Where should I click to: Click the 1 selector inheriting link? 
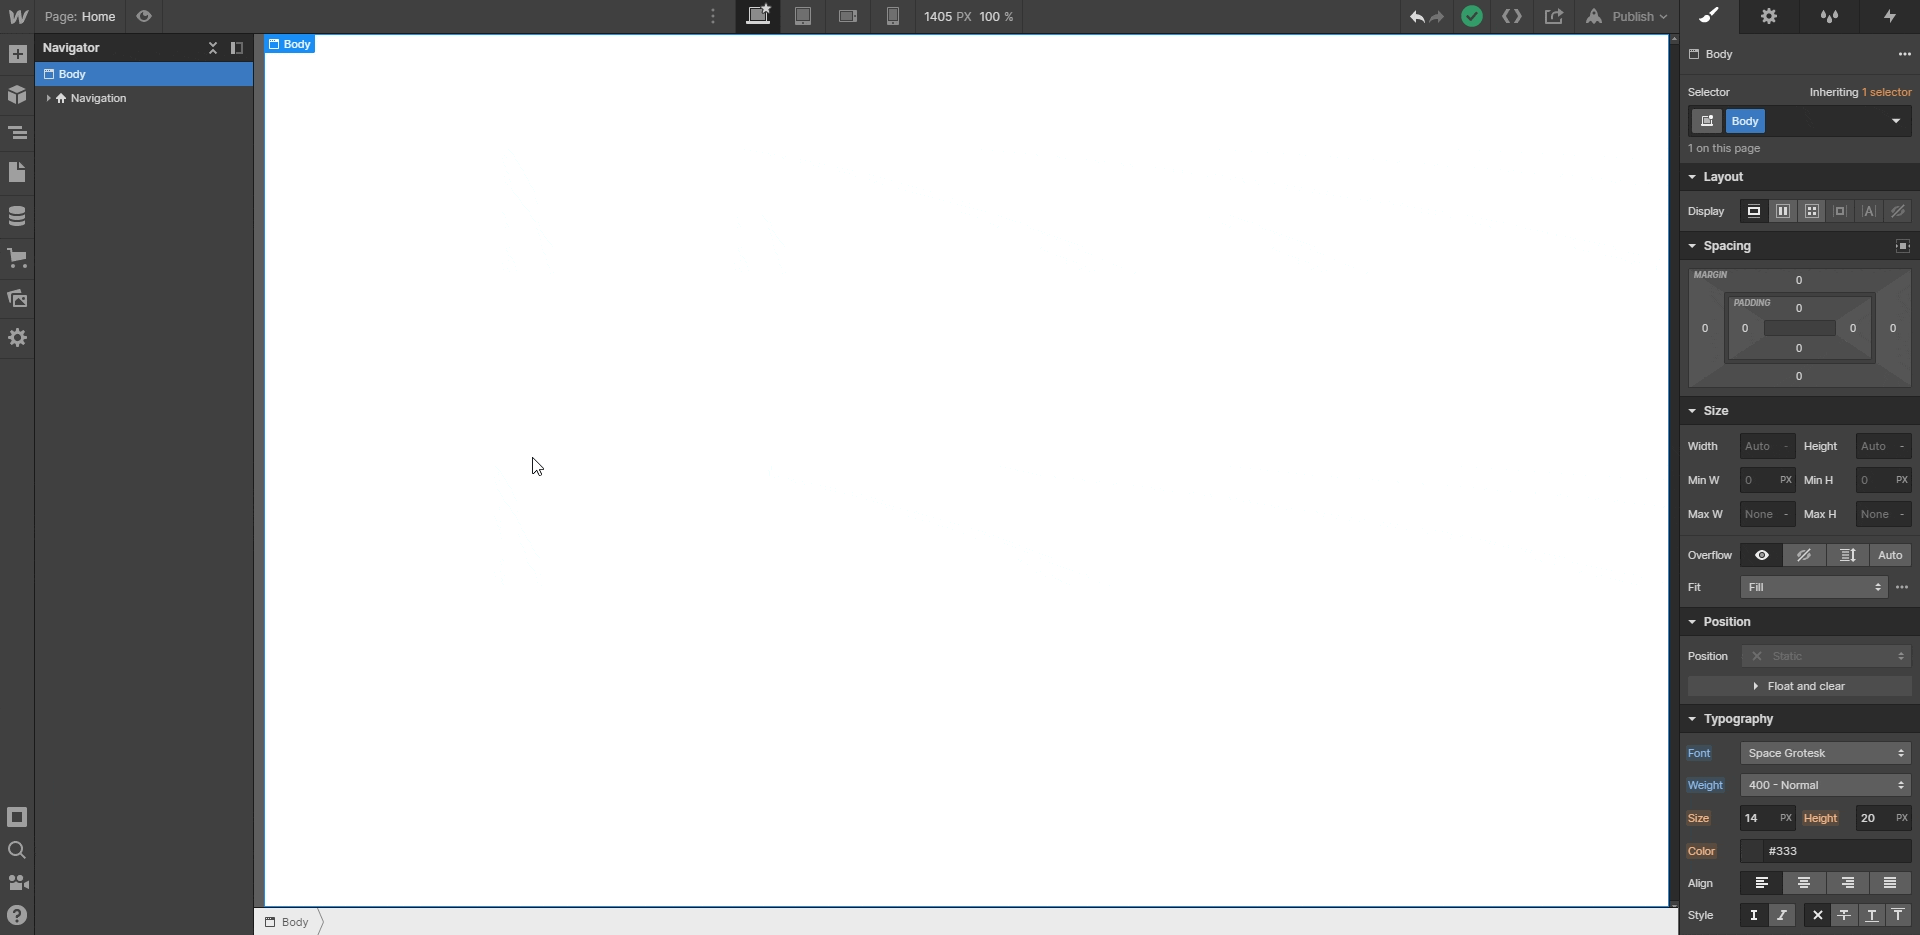pos(1886,92)
